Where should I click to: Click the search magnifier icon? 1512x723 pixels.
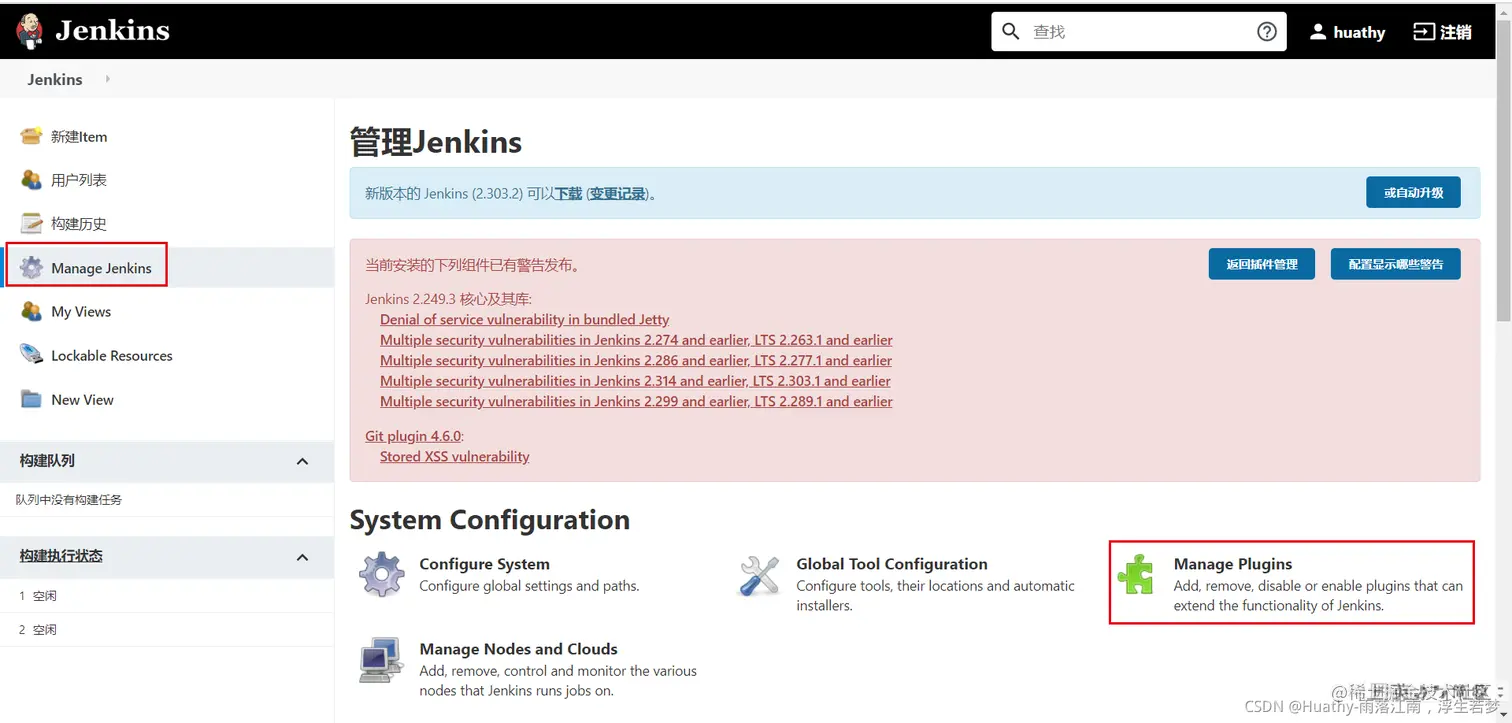[1011, 31]
